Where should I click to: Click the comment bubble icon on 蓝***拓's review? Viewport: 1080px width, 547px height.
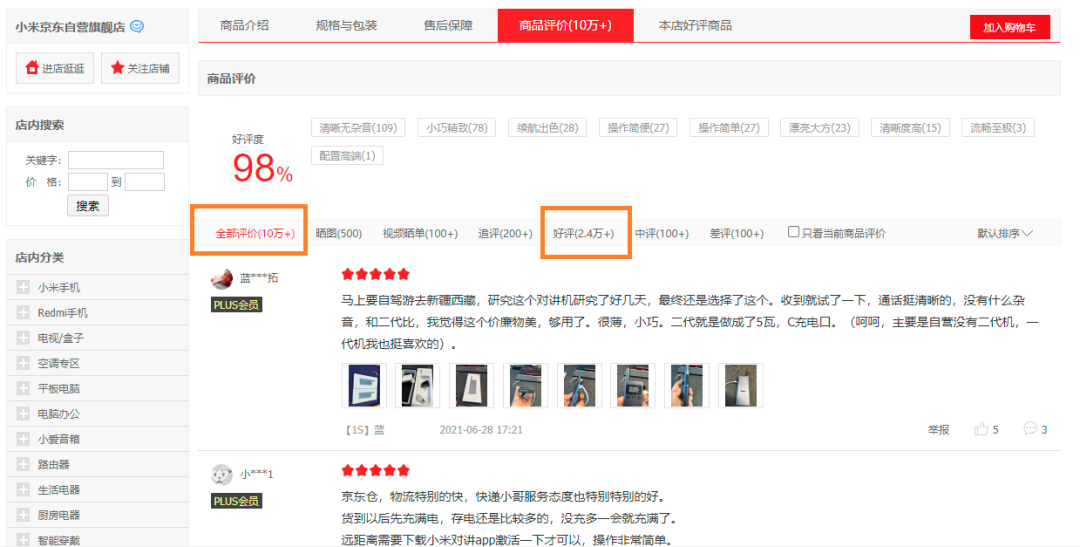[x=1030, y=429]
